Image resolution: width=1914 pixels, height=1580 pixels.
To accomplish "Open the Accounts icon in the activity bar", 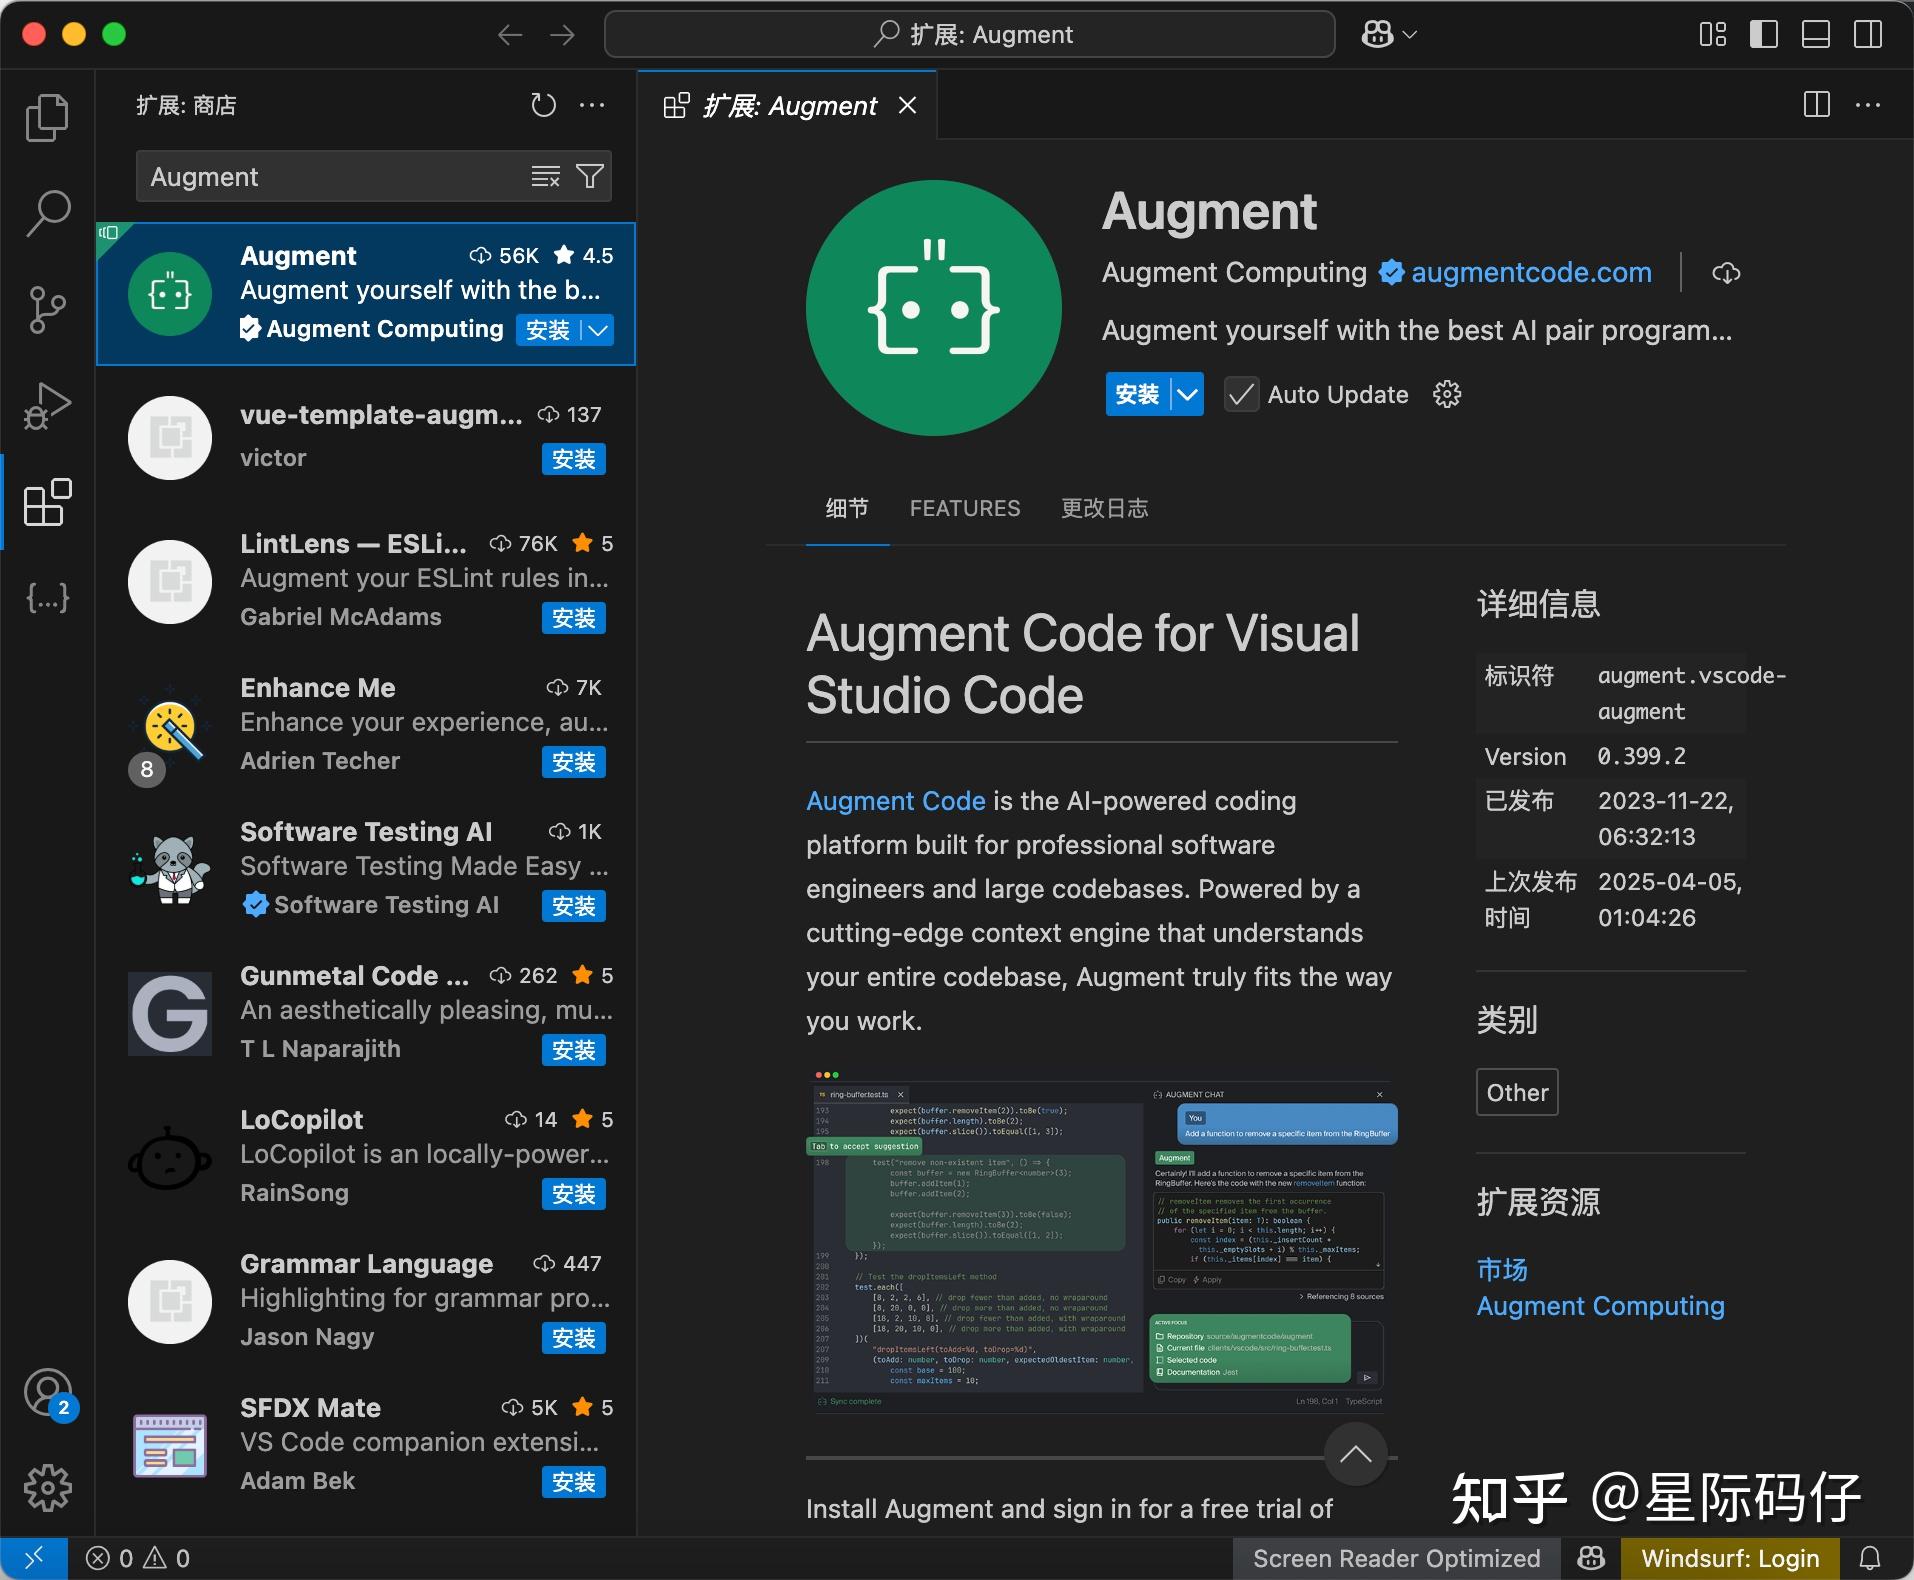I will point(46,1392).
